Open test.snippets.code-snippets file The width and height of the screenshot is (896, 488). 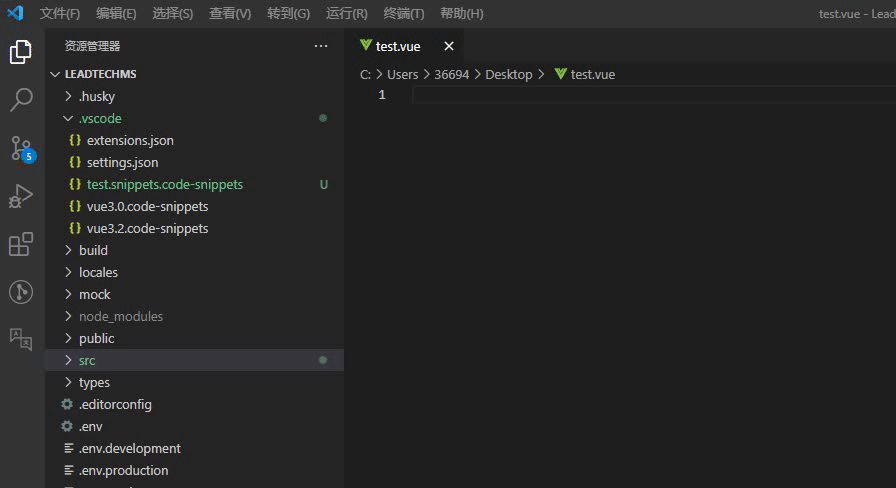point(194,184)
